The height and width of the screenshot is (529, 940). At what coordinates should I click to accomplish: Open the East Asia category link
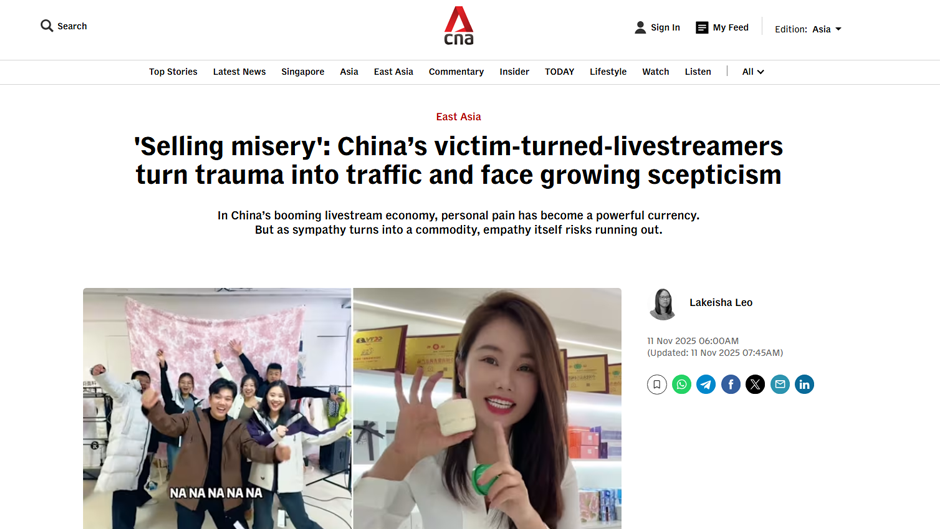point(459,116)
